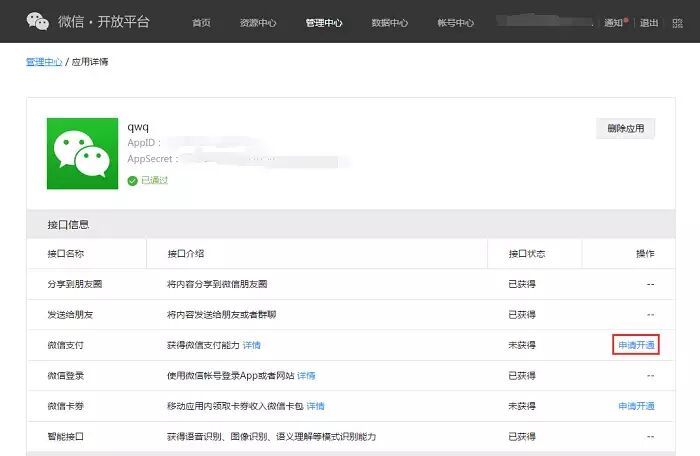
Task: Click 将内容发送给朋友或者群聊 description
Action: [221, 314]
